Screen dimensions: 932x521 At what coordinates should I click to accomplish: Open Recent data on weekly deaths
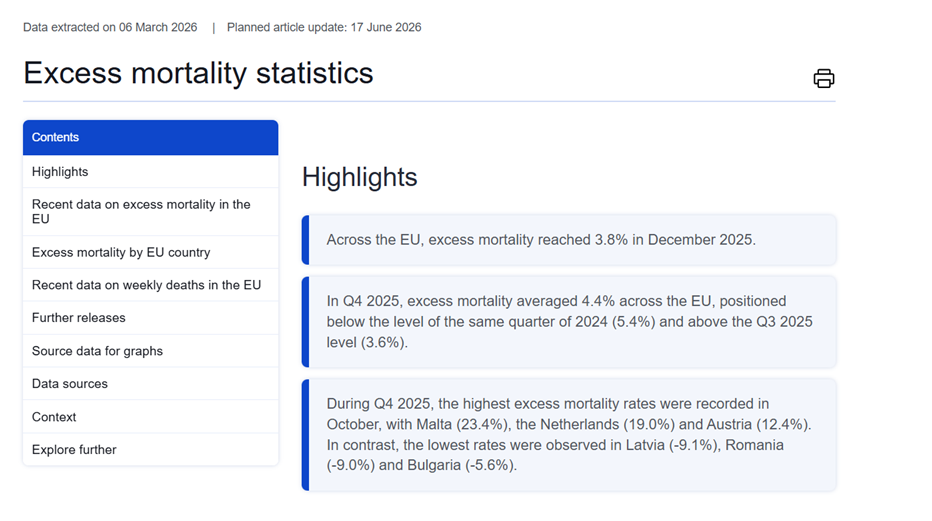pos(146,285)
